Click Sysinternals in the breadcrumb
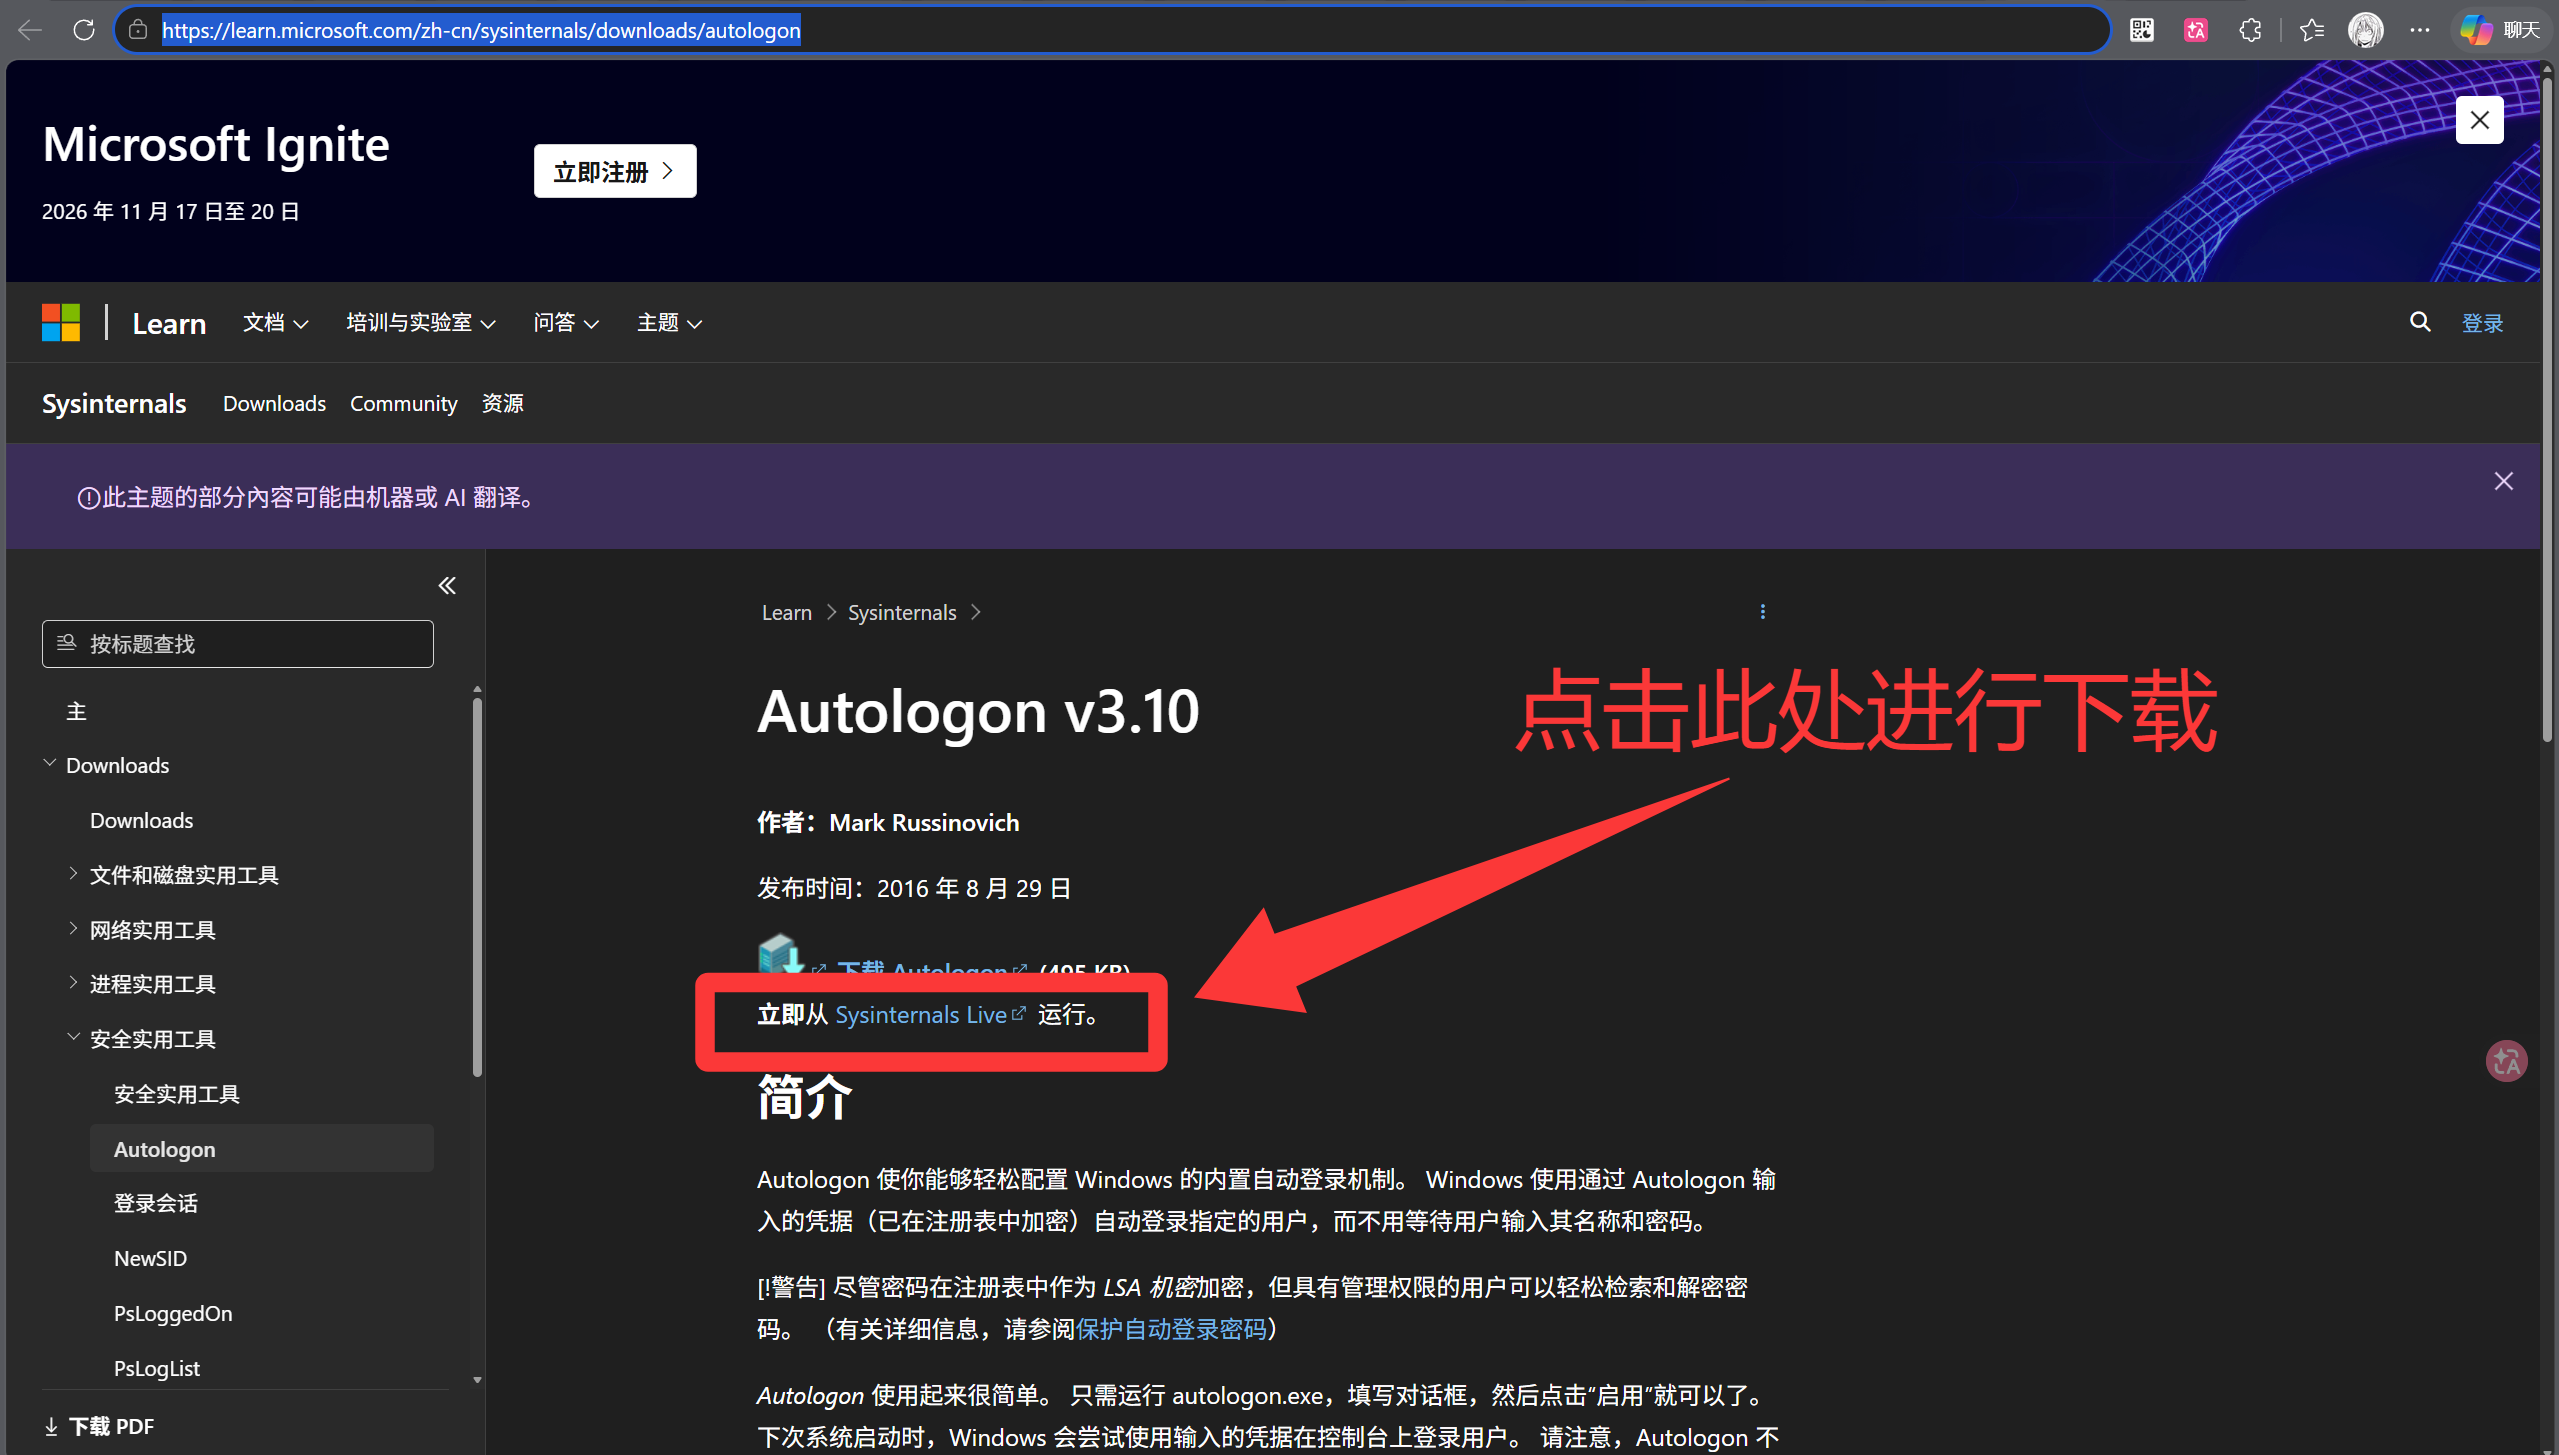 pyautogui.click(x=902, y=613)
